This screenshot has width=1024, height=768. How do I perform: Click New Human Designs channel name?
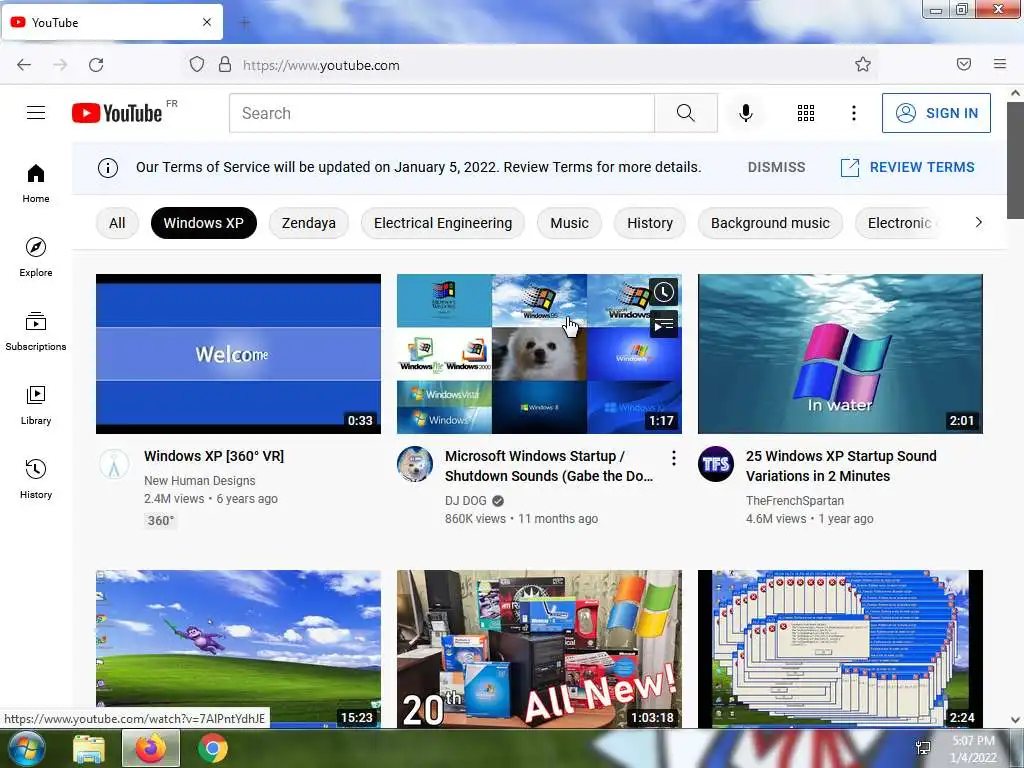(x=200, y=481)
